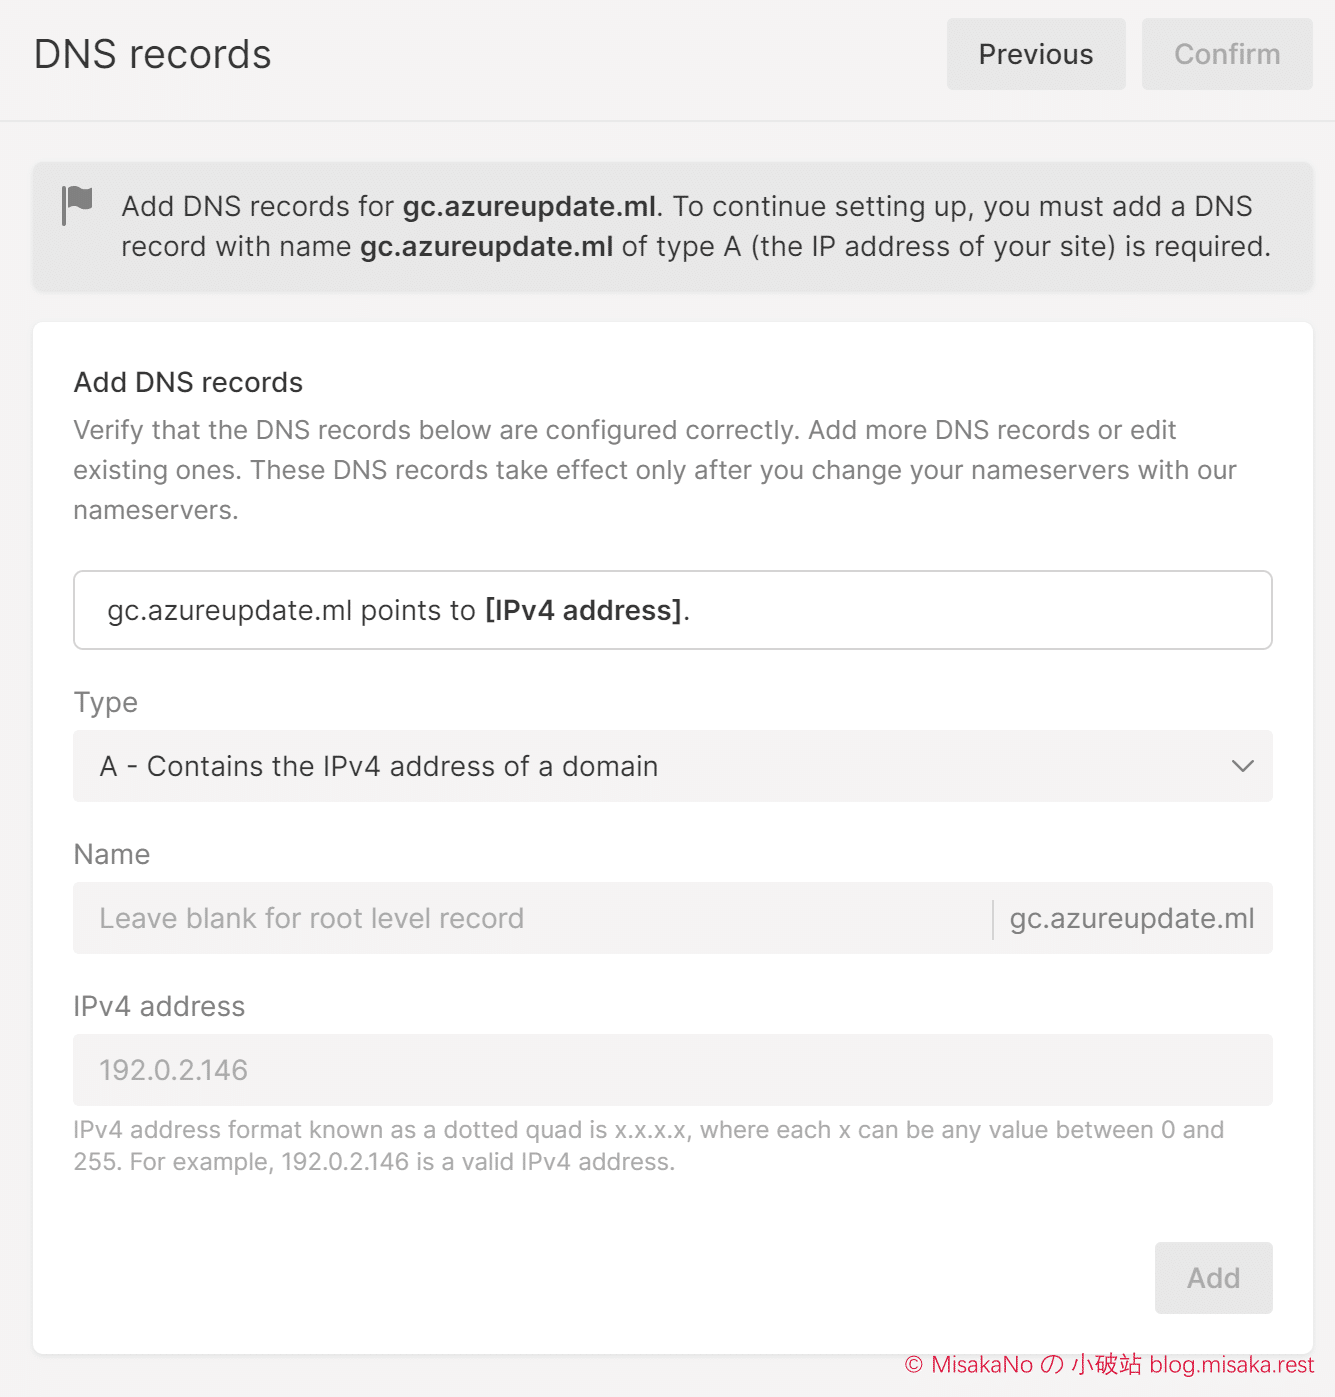Click the record summary preview box
Image resolution: width=1335 pixels, height=1397 pixels.
click(x=673, y=610)
